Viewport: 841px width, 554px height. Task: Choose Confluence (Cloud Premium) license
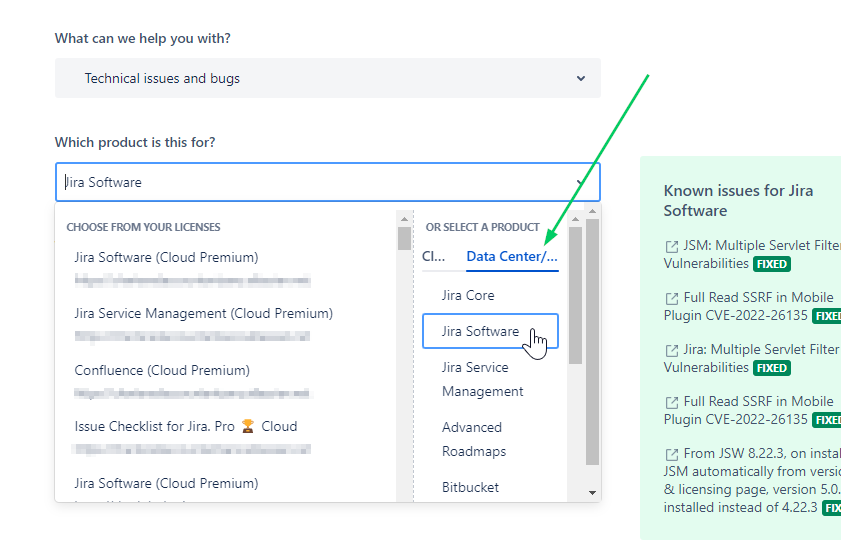162,371
